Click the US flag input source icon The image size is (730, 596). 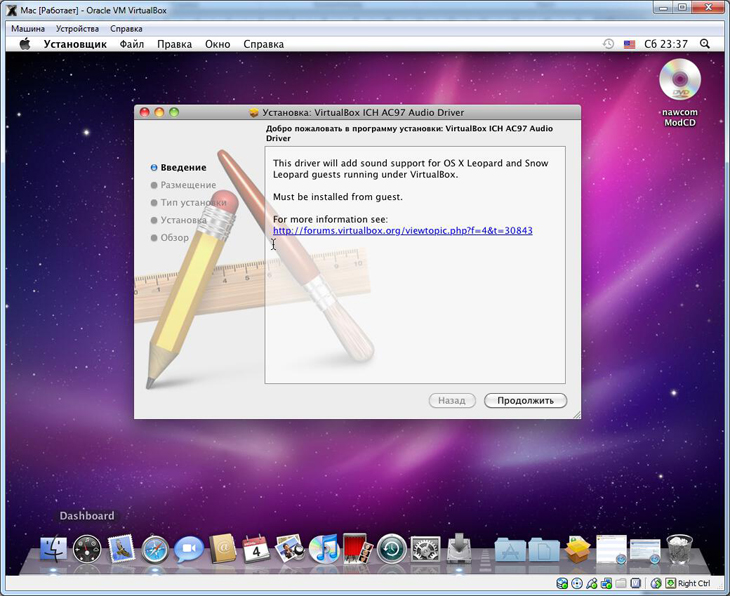[x=629, y=44]
